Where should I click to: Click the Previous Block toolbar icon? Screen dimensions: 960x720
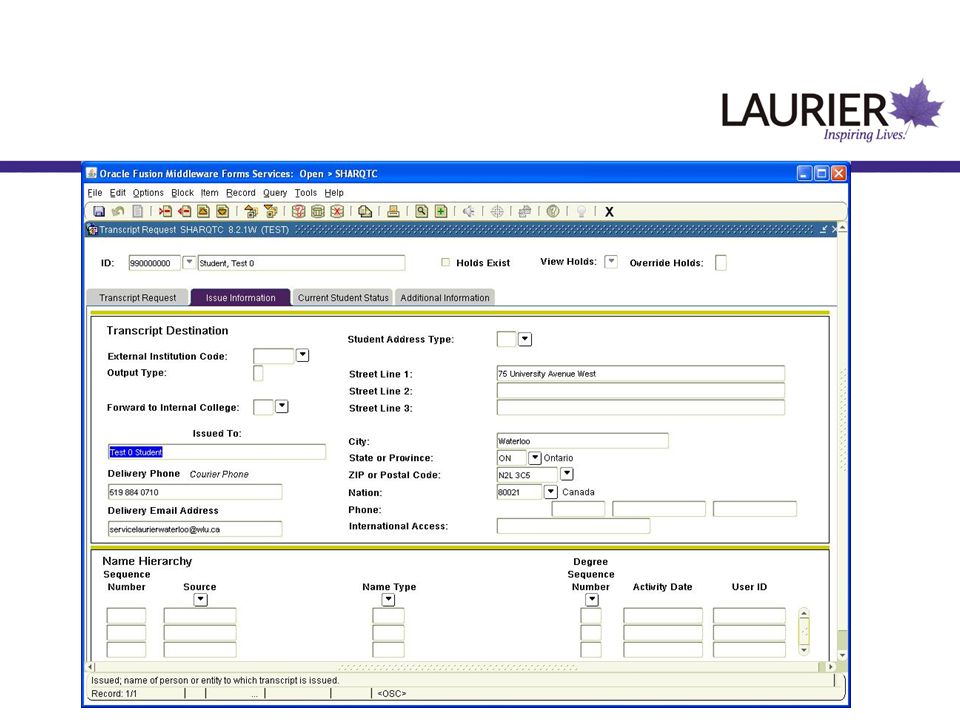(x=250, y=211)
